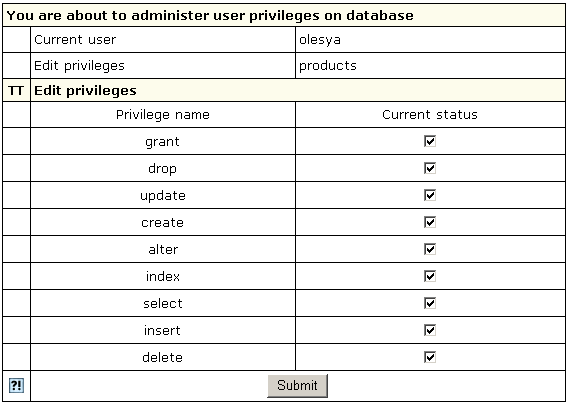Screen dimensions: 570x403
Task: Uncheck the select privilege checkbox
Action: (x=430, y=303)
